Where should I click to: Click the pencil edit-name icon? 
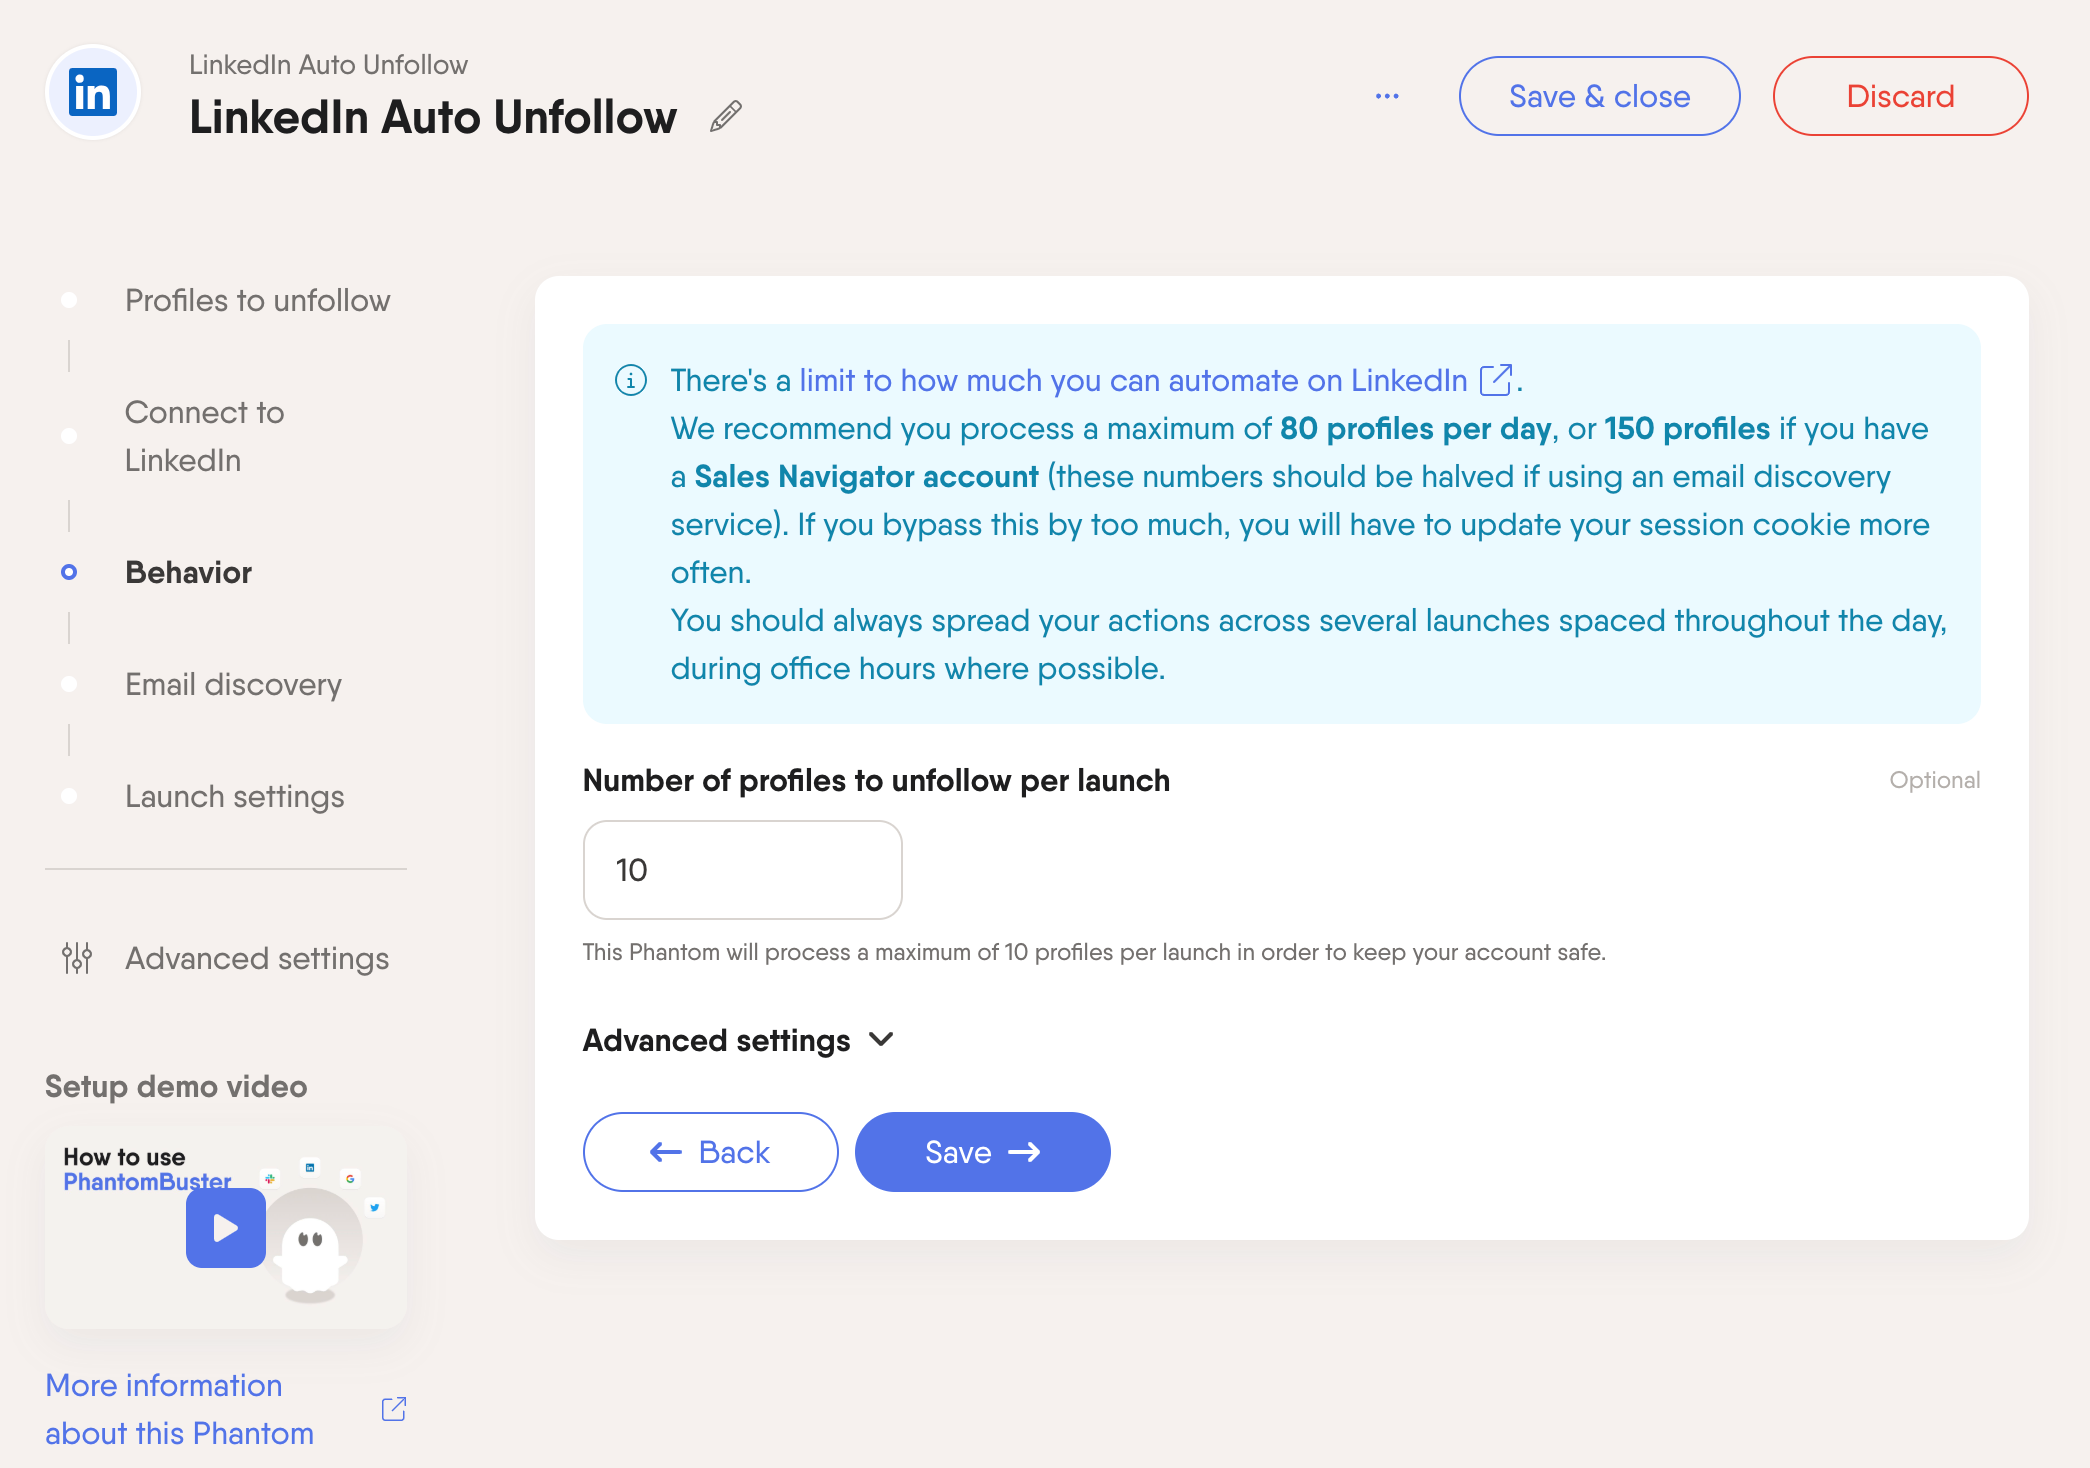click(x=726, y=117)
